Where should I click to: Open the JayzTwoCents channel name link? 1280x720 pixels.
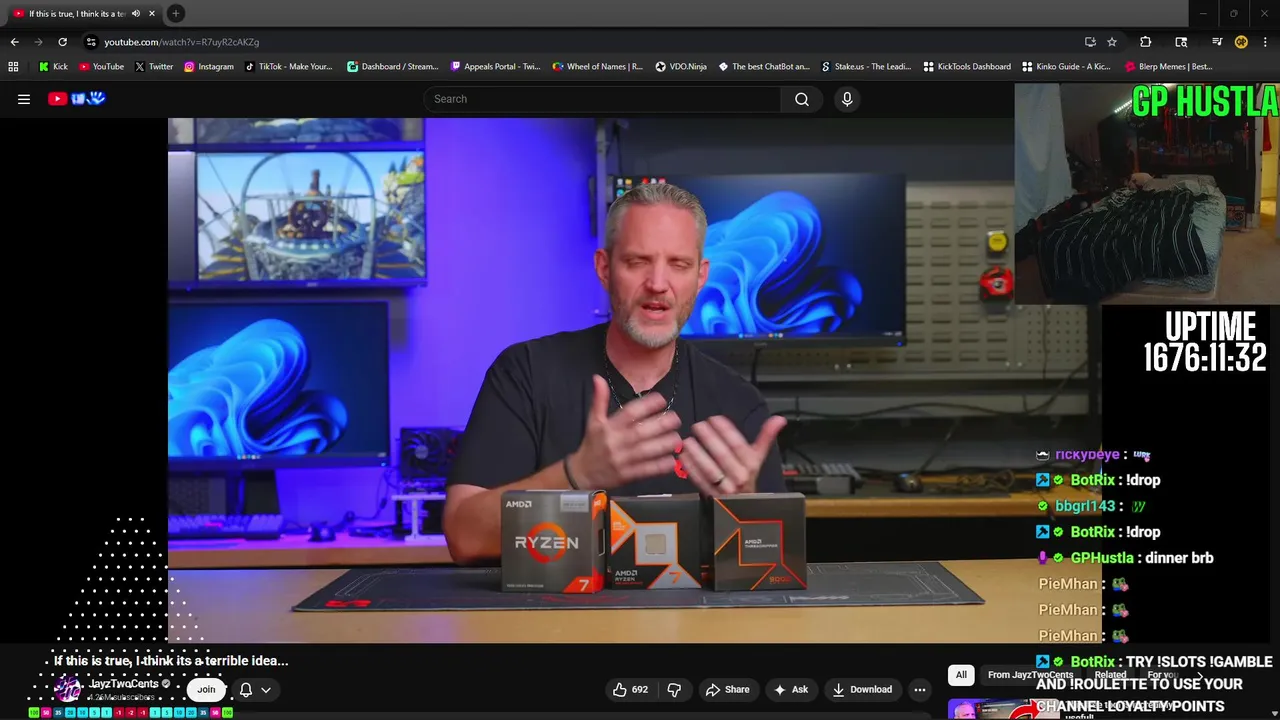pyautogui.click(x=123, y=684)
